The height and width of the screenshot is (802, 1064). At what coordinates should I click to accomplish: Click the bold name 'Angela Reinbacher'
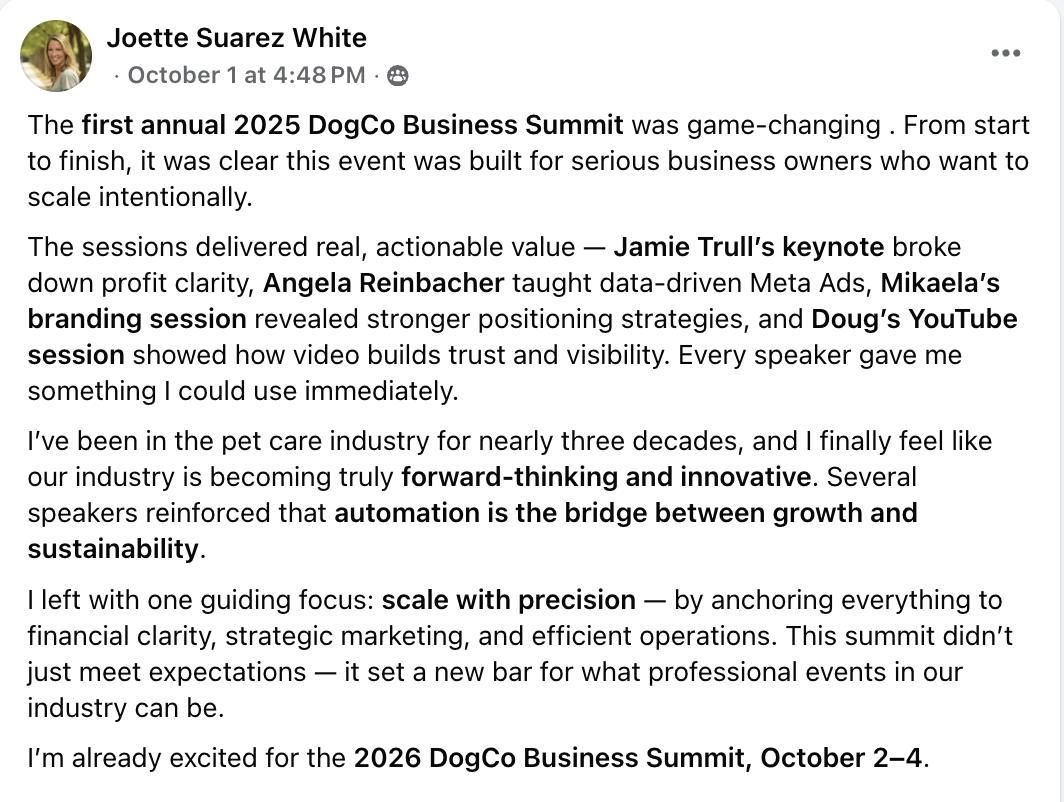coord(383,283)
